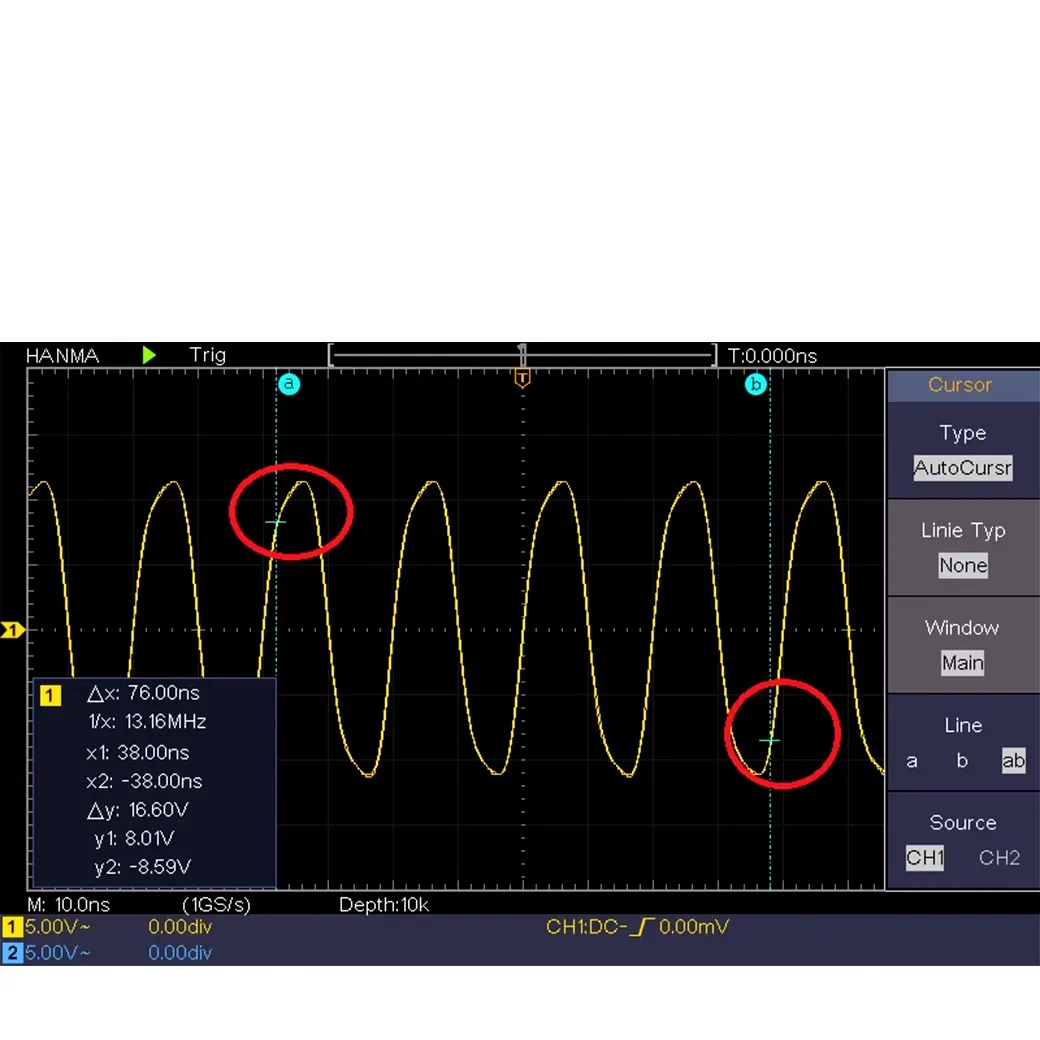Click the Cursor menu title

pos(960,385)
